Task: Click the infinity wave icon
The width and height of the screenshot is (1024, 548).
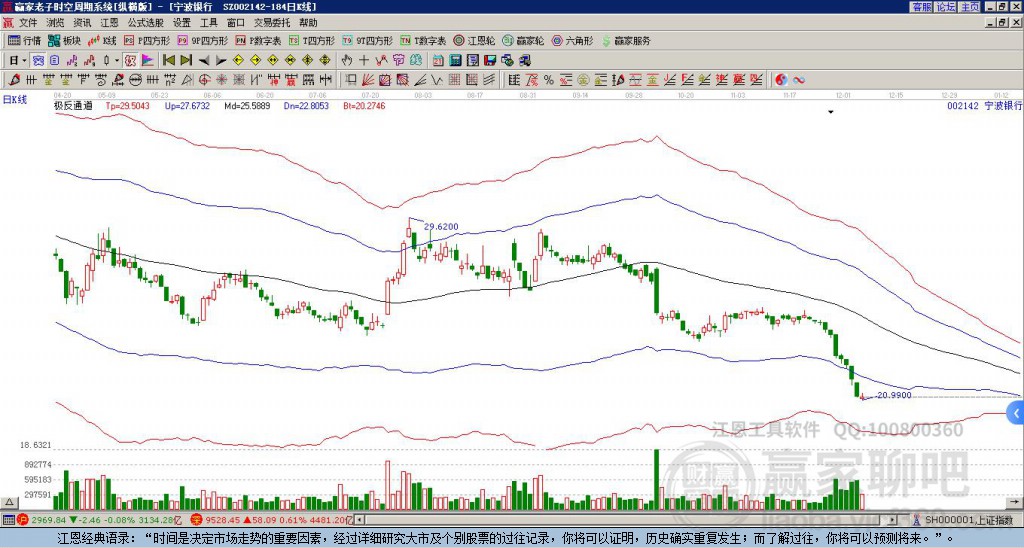Action: (798, 80)
